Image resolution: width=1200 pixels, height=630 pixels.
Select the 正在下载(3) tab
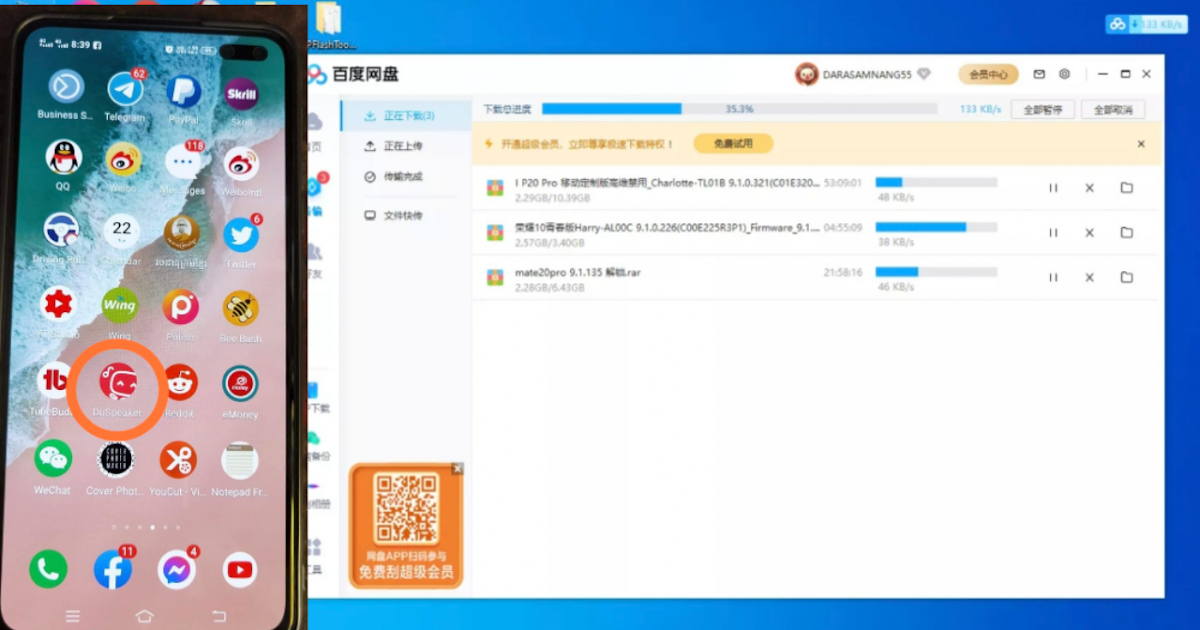click(405, 116)
